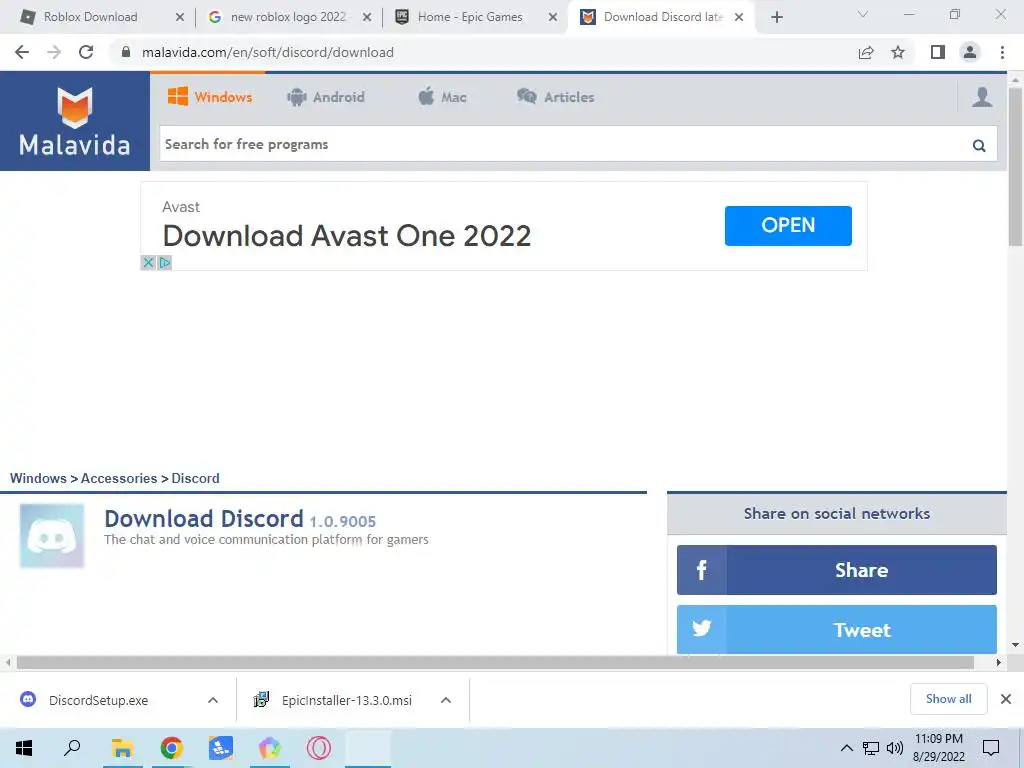The height and width of the screenshot is (768, 1024).
Task: View site info via padlock icon
Action: tap(125, 52)
